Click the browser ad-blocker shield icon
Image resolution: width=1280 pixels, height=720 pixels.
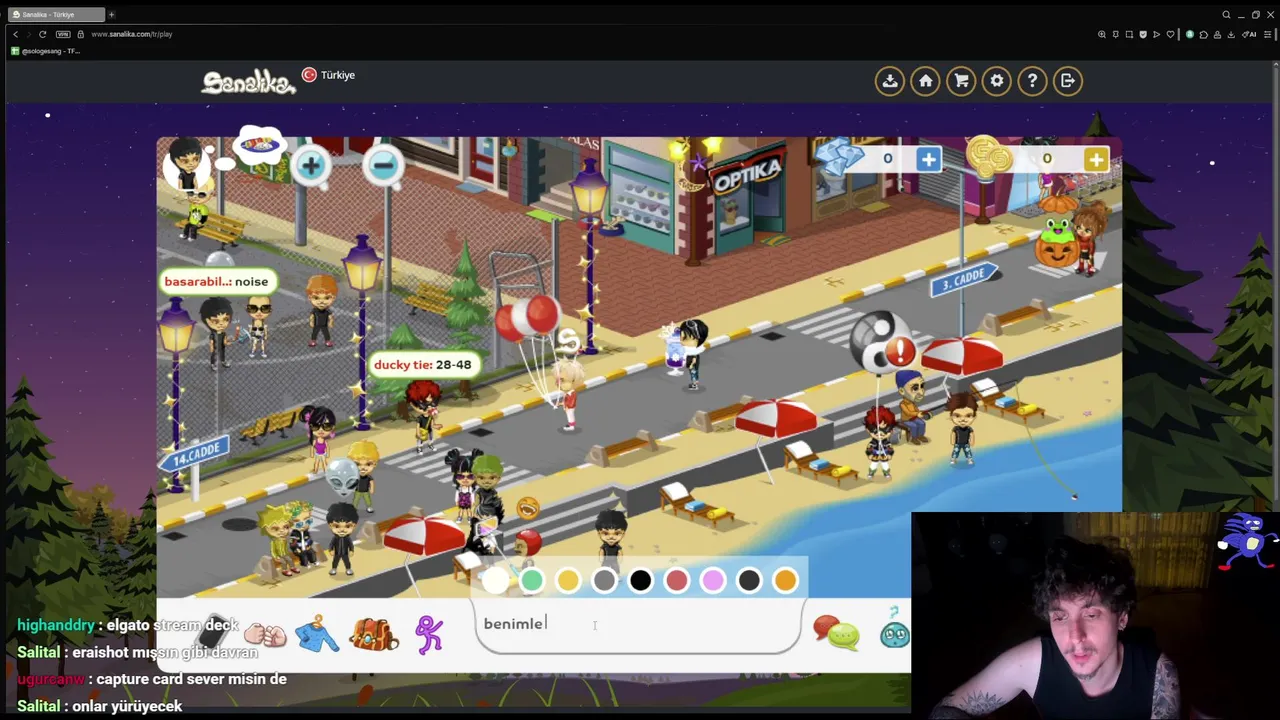tap(1143, 34)
